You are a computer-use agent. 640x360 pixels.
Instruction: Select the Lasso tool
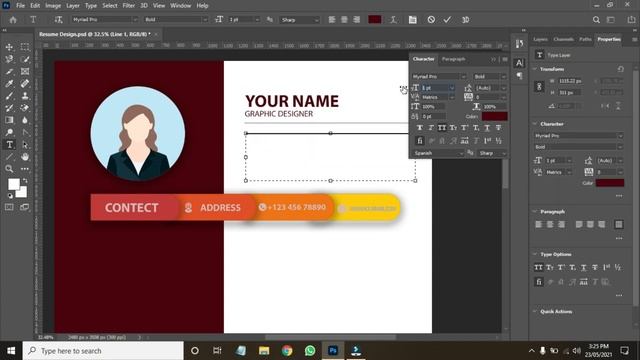pyautogui.click(x=9, y=60)
